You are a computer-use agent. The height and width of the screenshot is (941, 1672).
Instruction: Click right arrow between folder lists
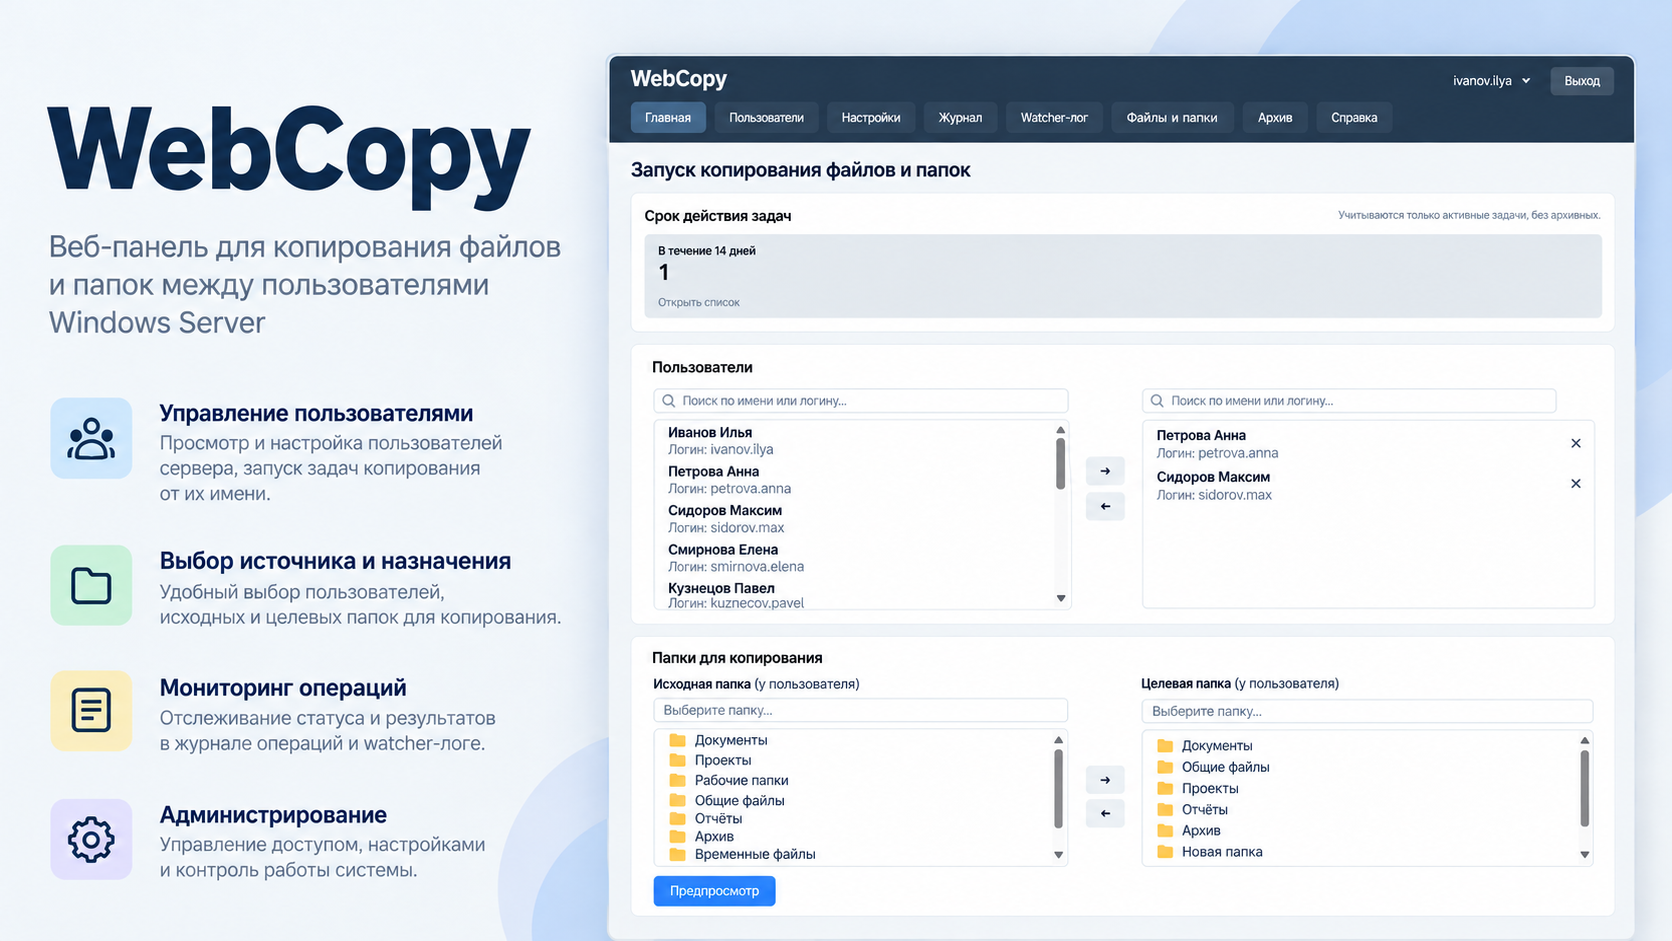(1105, 780)
